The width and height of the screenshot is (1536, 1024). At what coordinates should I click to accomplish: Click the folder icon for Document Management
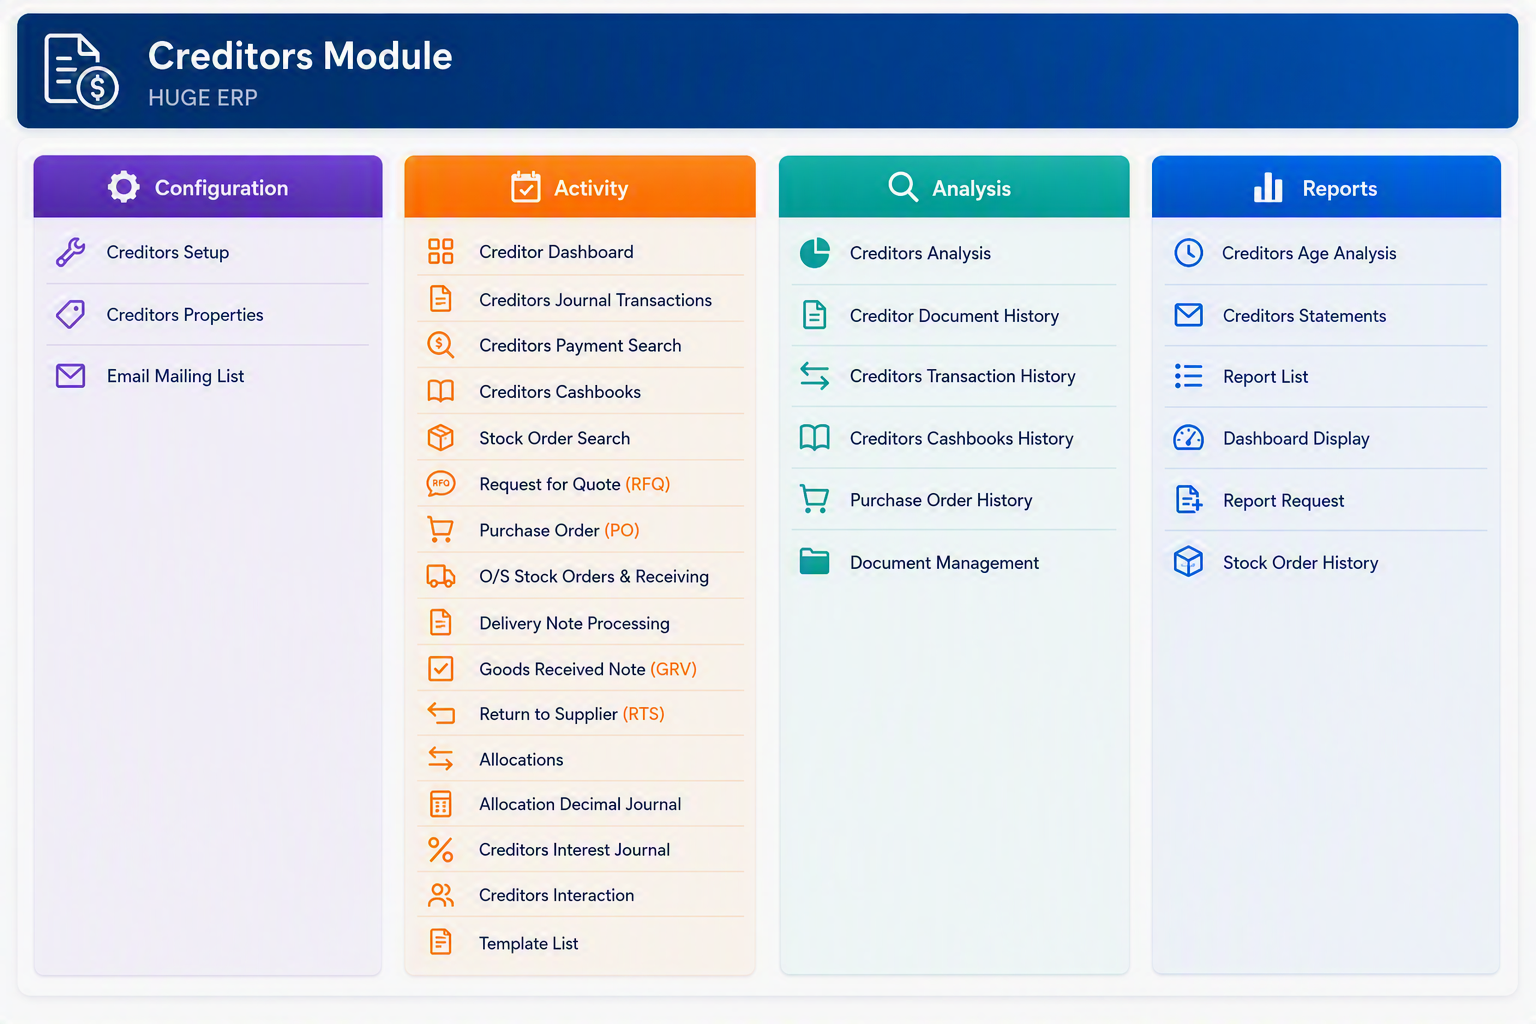pyautogui.click(x=815, y=562)
